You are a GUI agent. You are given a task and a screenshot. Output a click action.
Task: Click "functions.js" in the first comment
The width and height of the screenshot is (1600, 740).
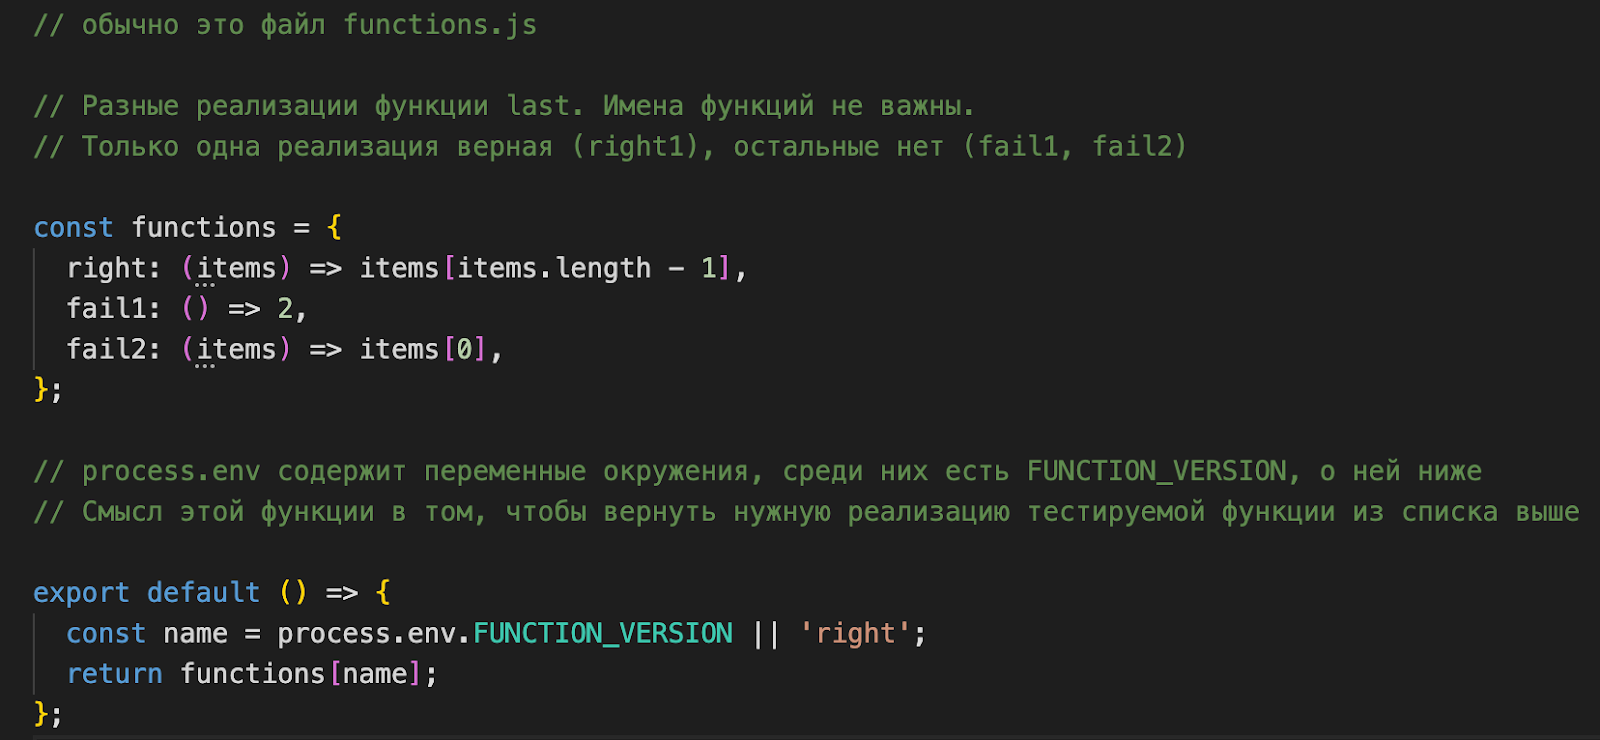click(x=440, y=25)
